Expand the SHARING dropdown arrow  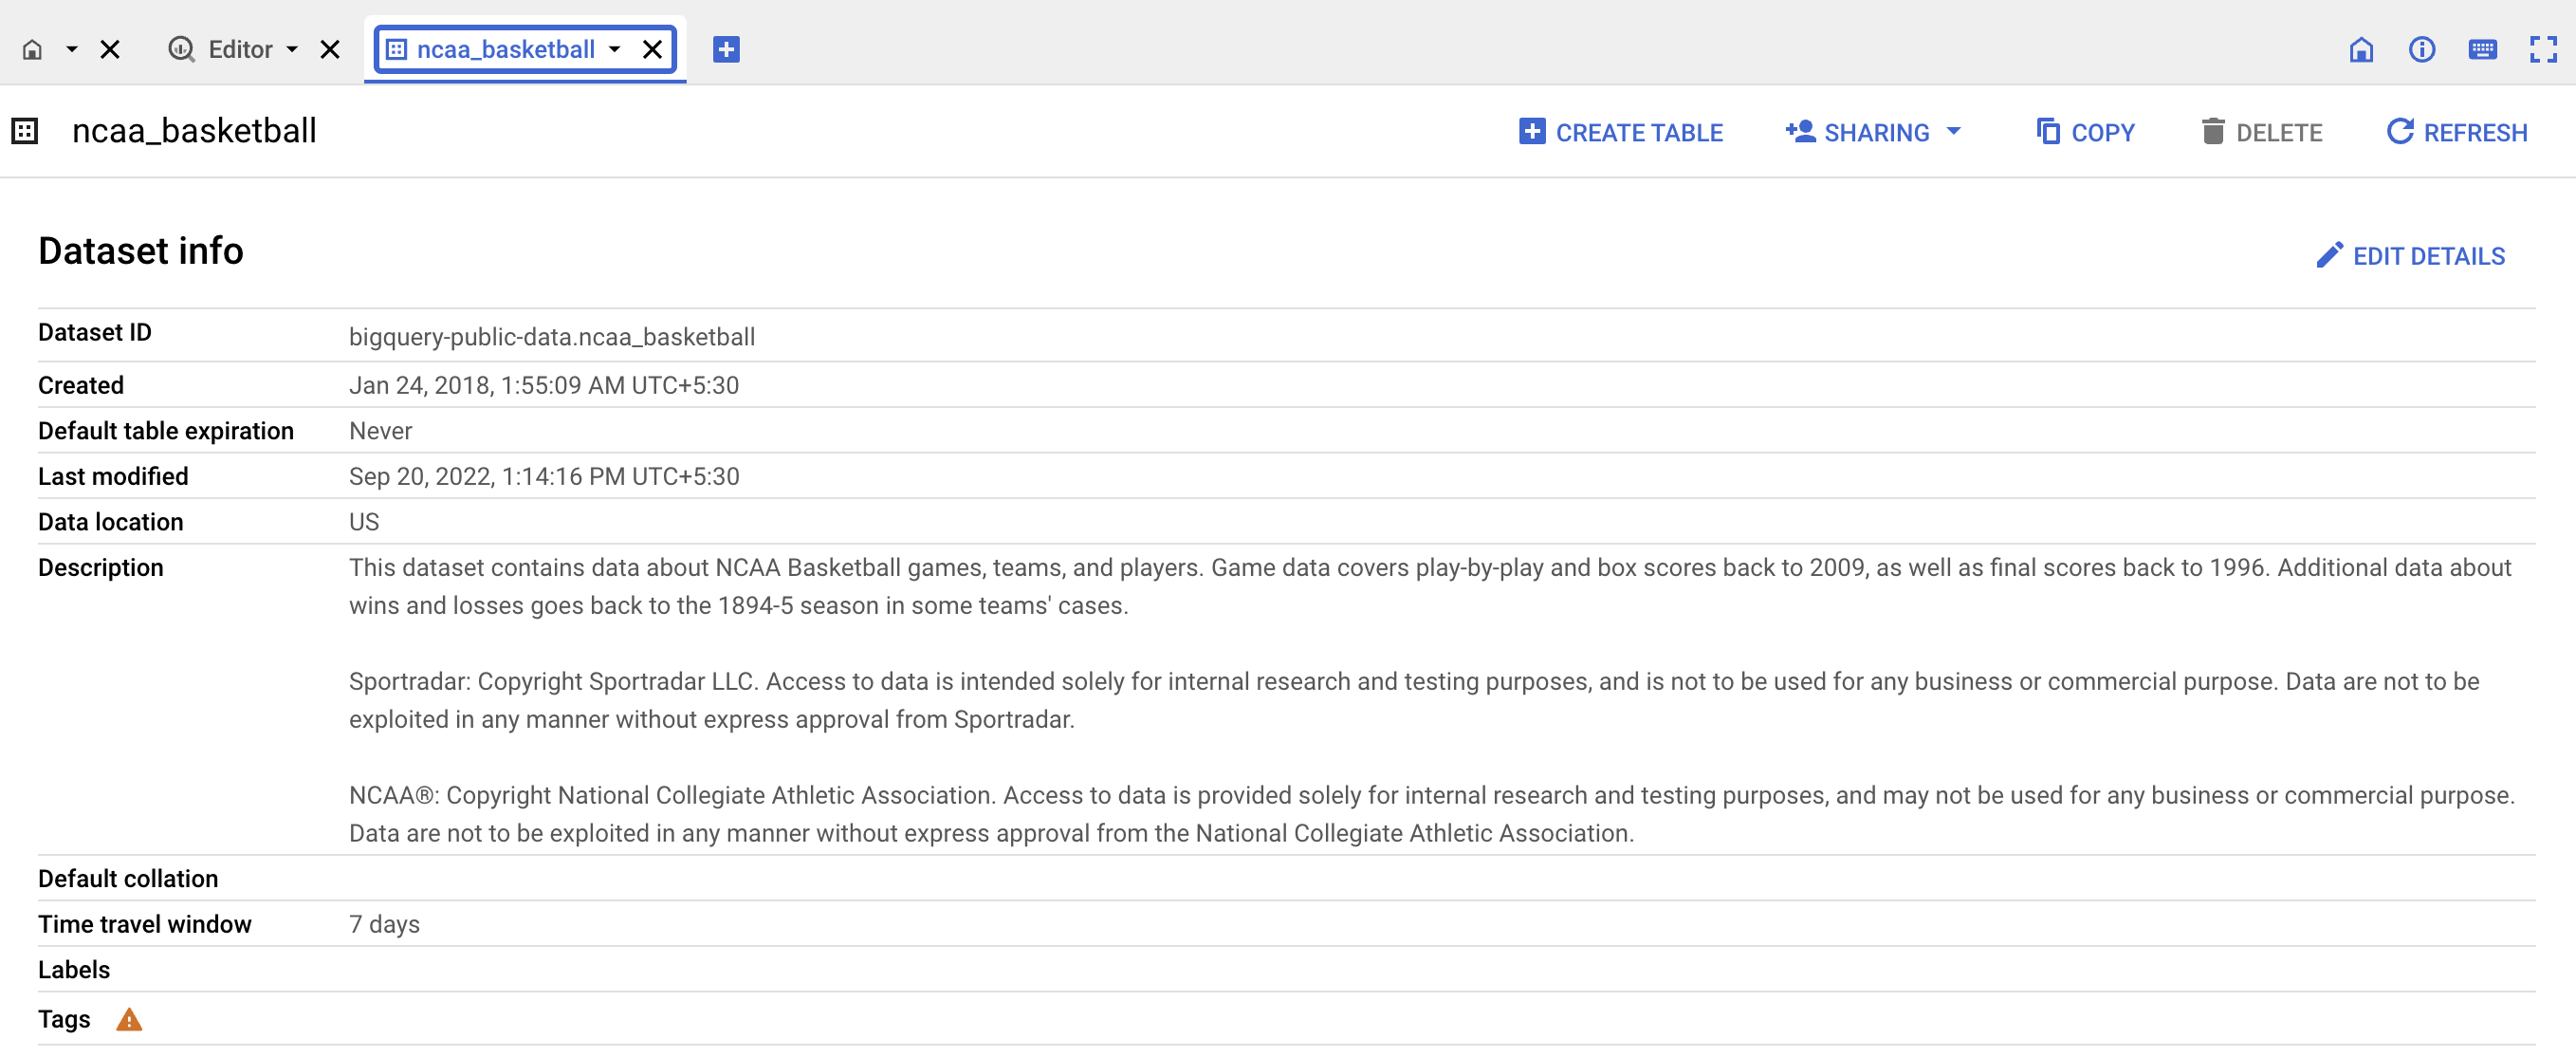[x=1954, y=131]
